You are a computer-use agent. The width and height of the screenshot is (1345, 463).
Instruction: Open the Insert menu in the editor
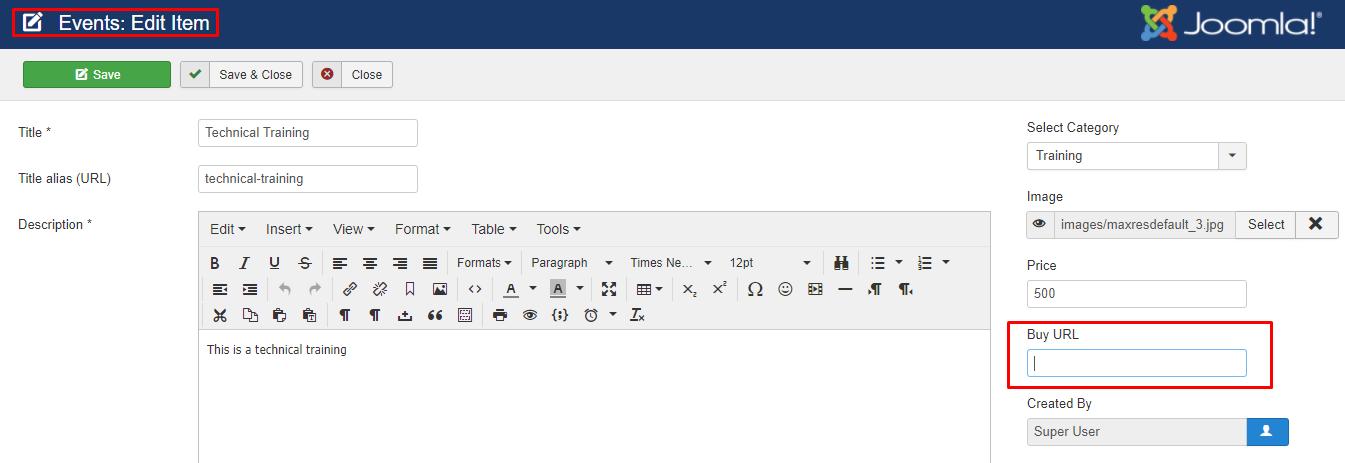(289, 229)
